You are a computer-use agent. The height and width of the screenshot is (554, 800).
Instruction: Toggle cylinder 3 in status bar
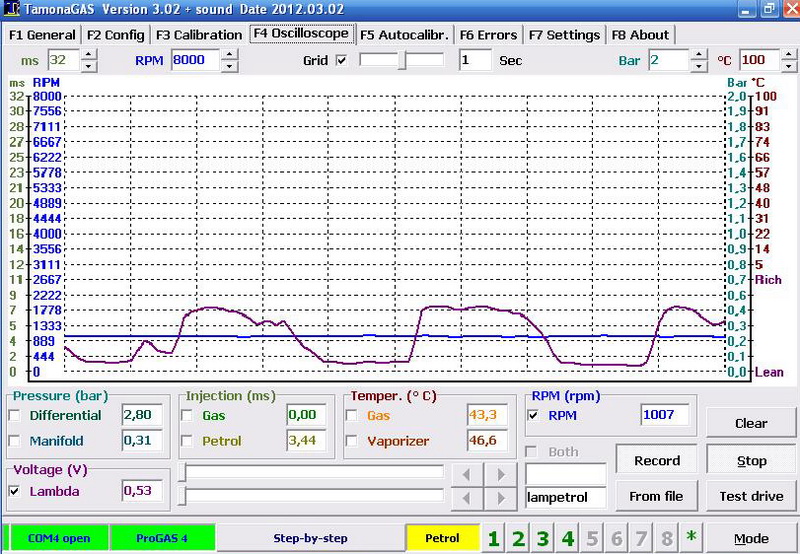[x=543, y=539]
